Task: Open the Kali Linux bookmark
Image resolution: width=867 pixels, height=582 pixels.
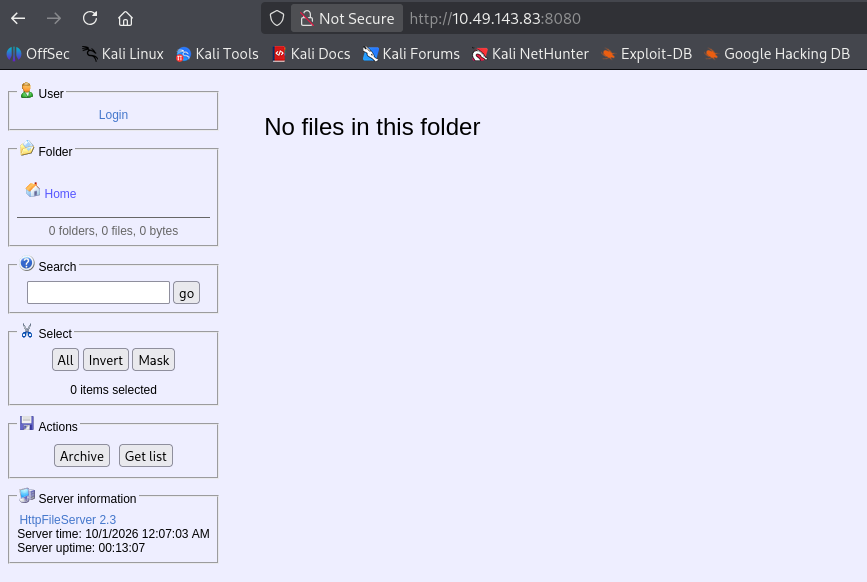Action: (123, 54)
